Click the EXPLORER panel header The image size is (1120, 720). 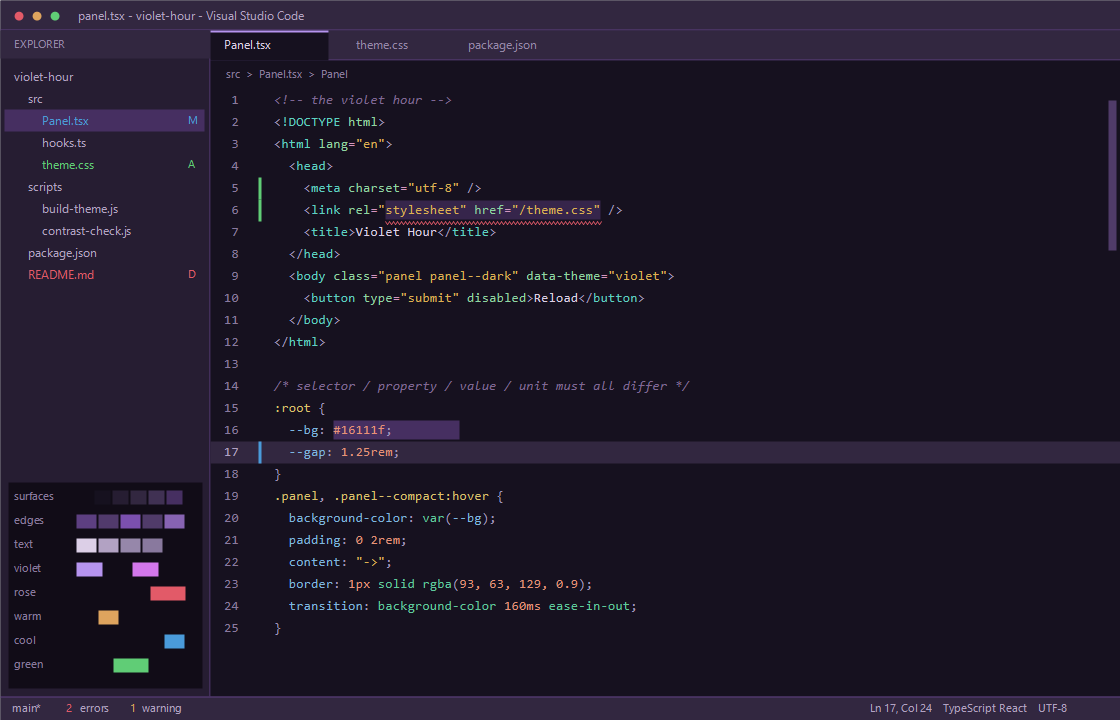pyautogui.click(x=39, y=44)
